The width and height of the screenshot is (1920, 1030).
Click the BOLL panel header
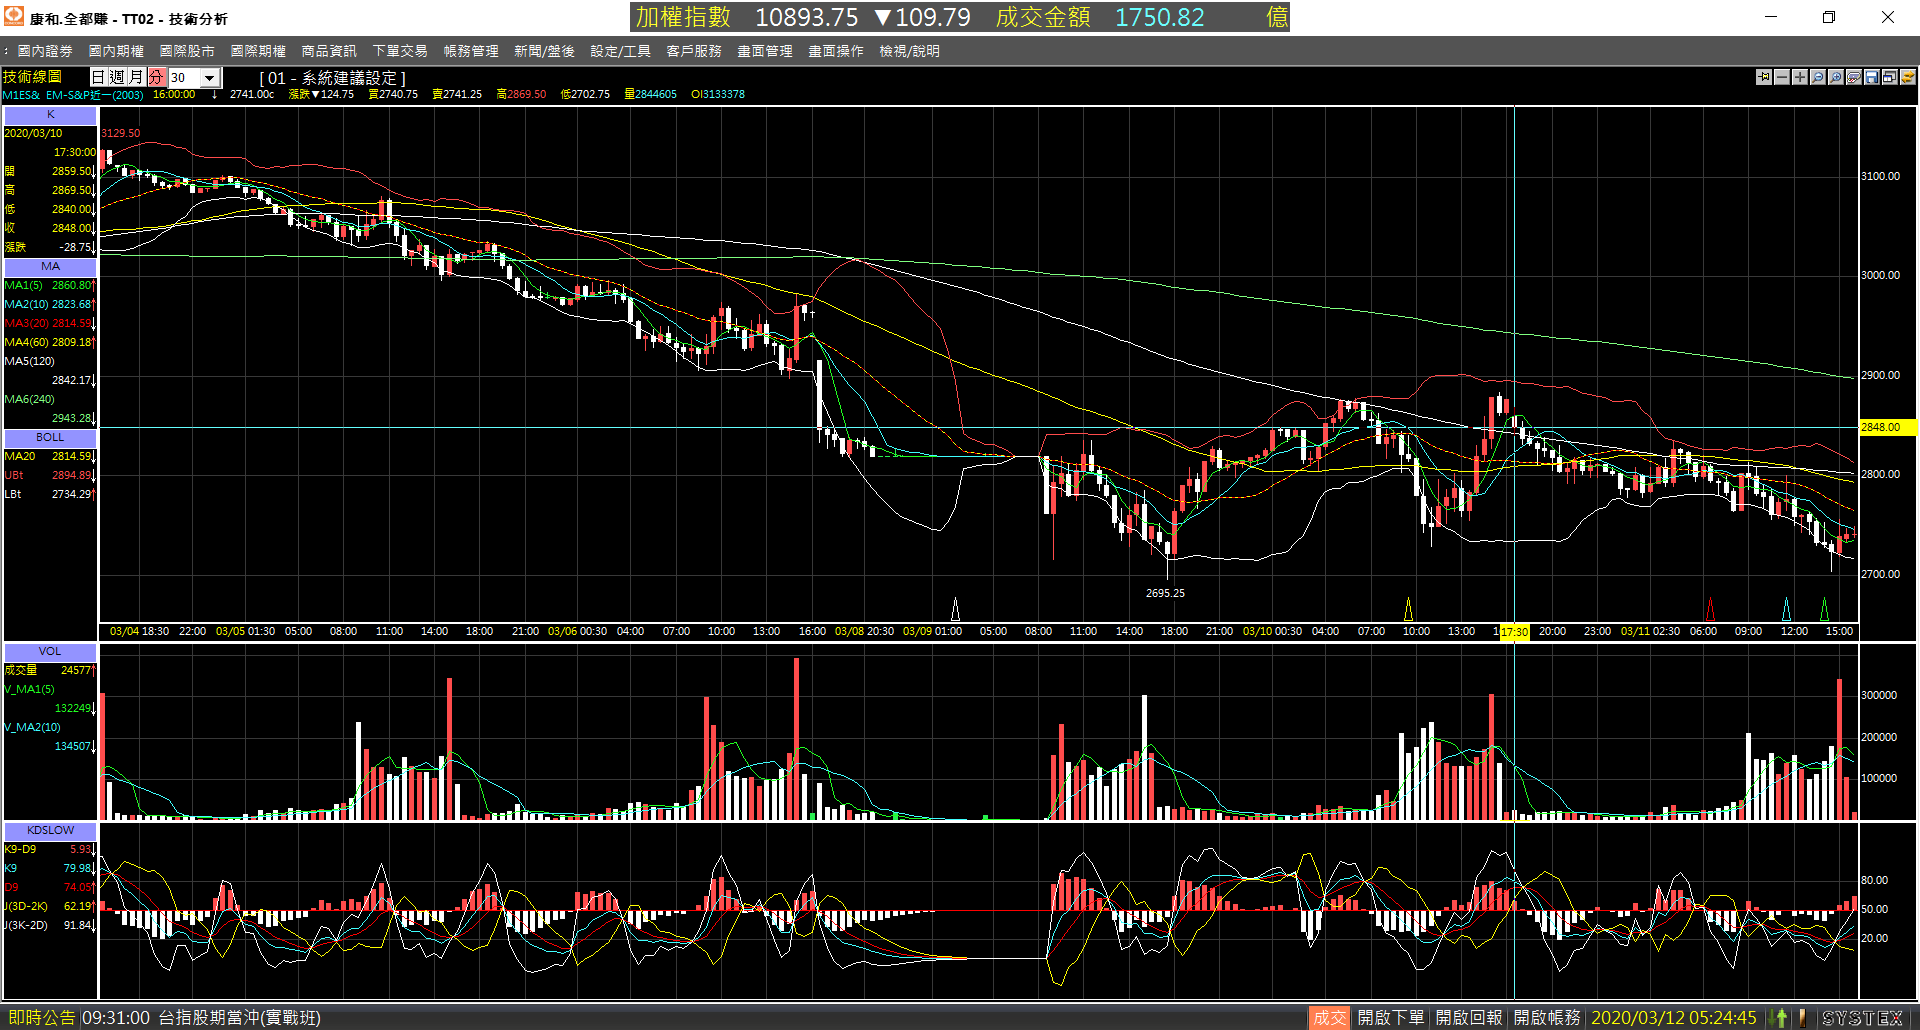pyautogui.click(x=50, y=438)
